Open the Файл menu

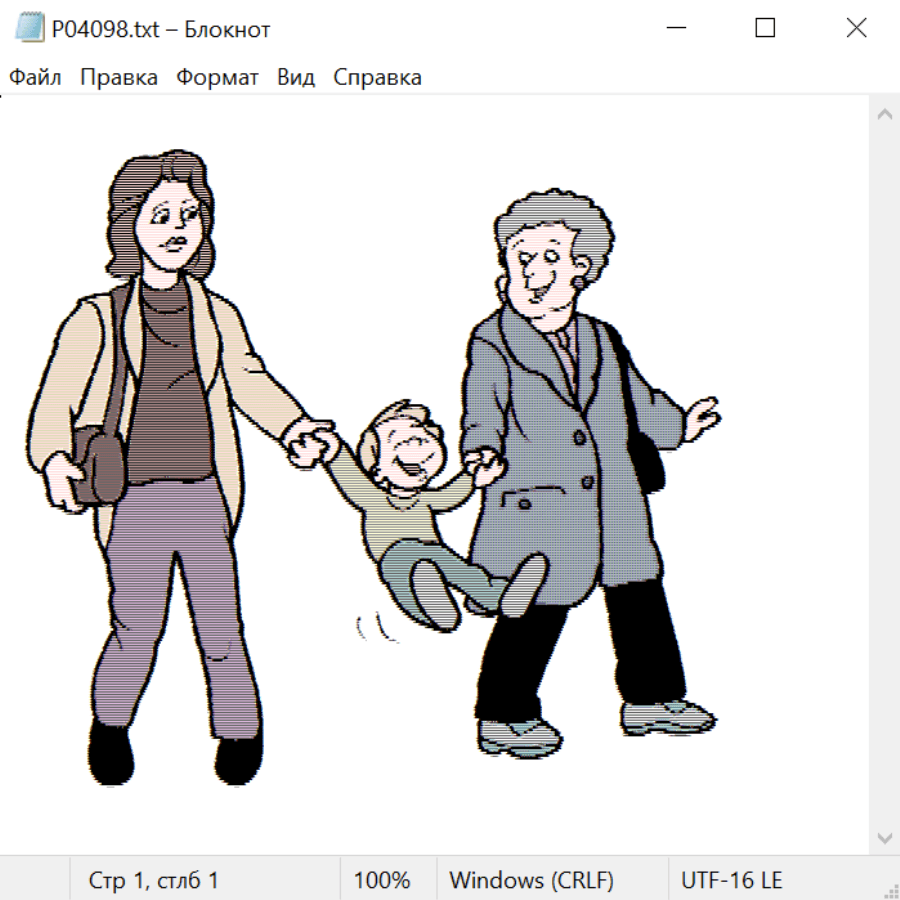click(35, 78)
